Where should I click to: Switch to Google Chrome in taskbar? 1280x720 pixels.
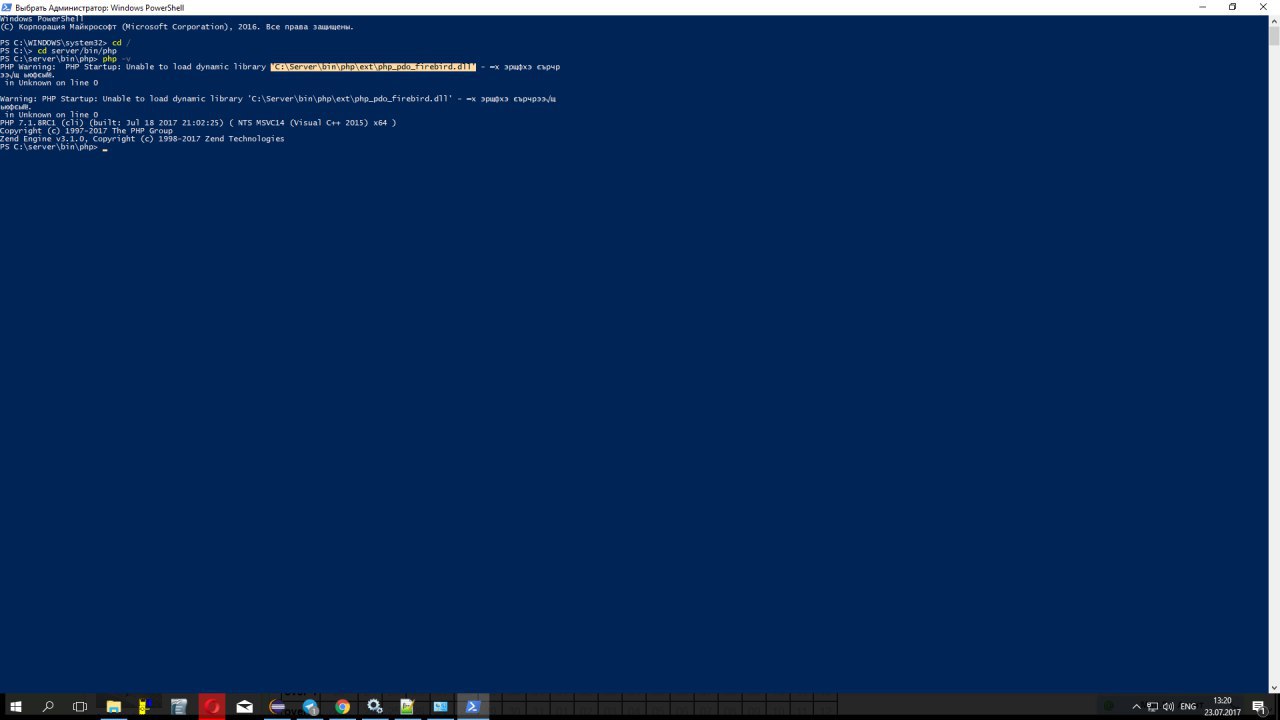[x=342, y=707]
